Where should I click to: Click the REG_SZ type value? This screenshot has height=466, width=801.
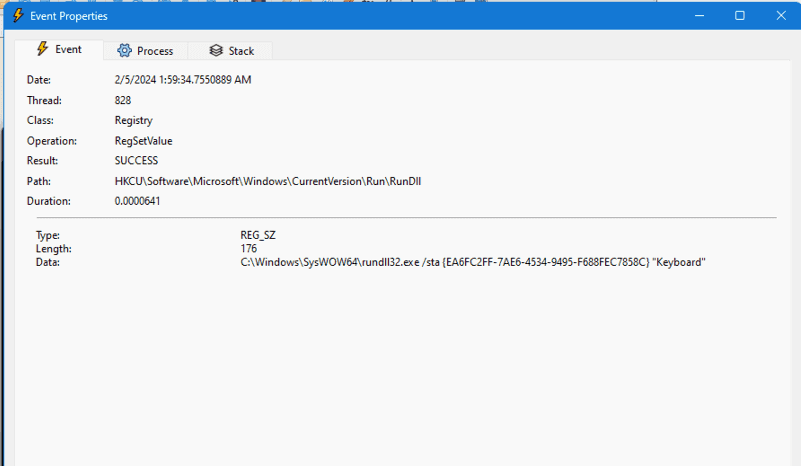point(257,235)
